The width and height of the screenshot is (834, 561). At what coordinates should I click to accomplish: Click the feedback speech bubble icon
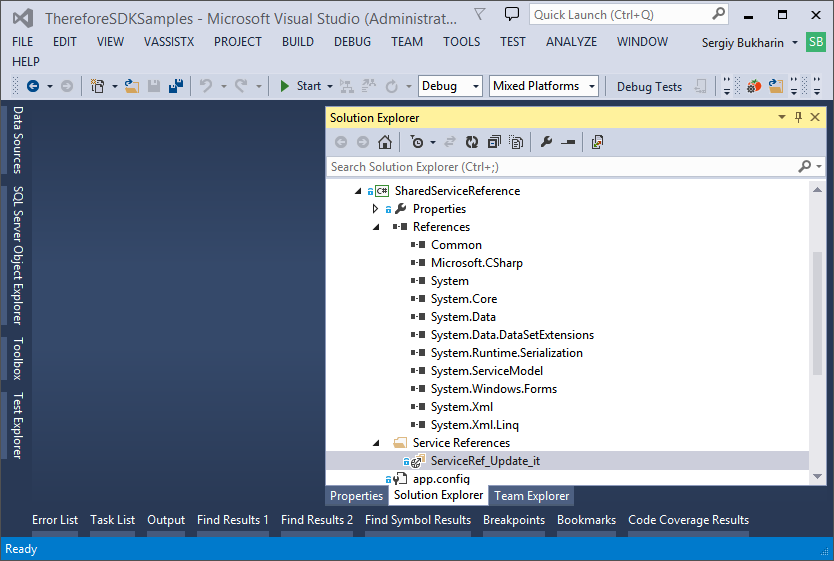pos(511,14)
